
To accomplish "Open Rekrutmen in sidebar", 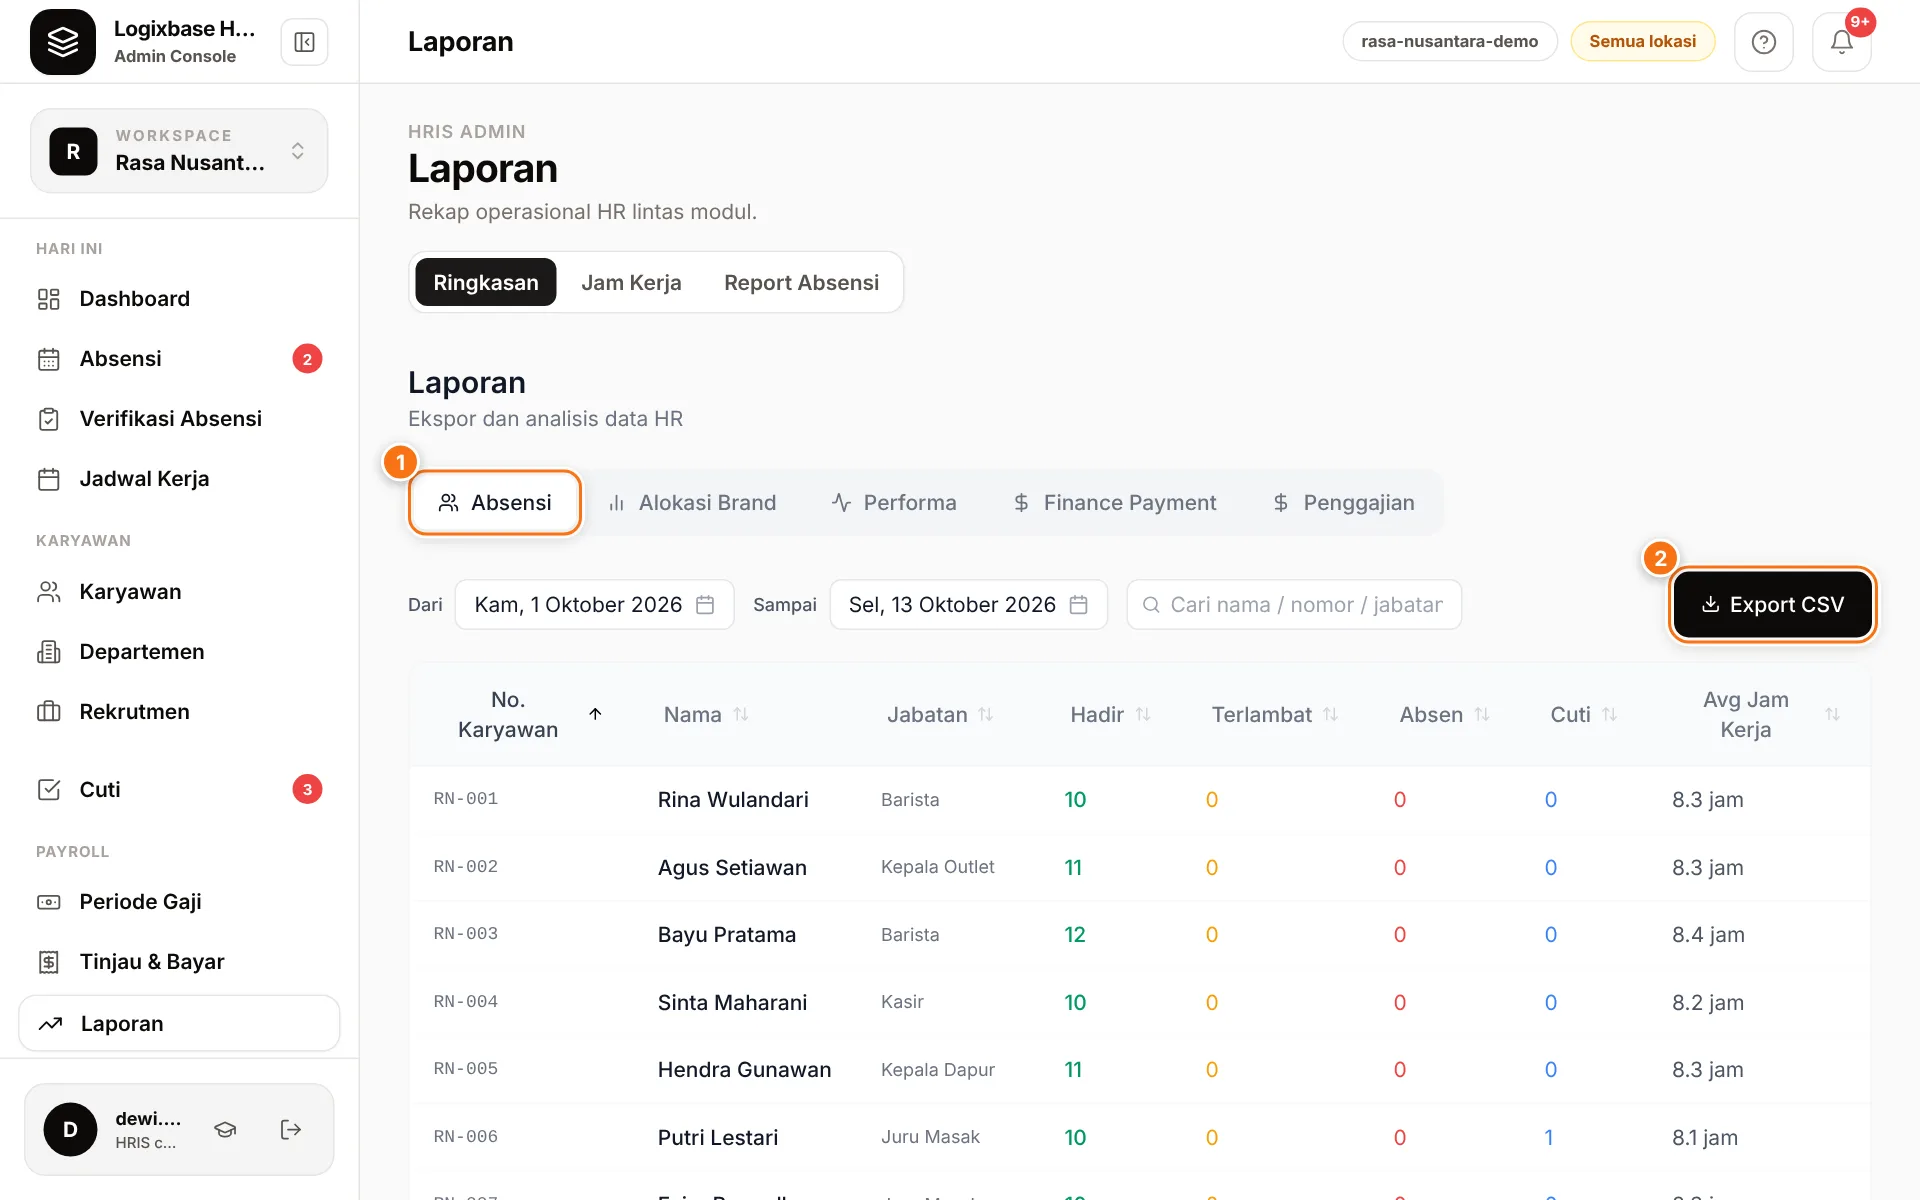I will (179, 712).
